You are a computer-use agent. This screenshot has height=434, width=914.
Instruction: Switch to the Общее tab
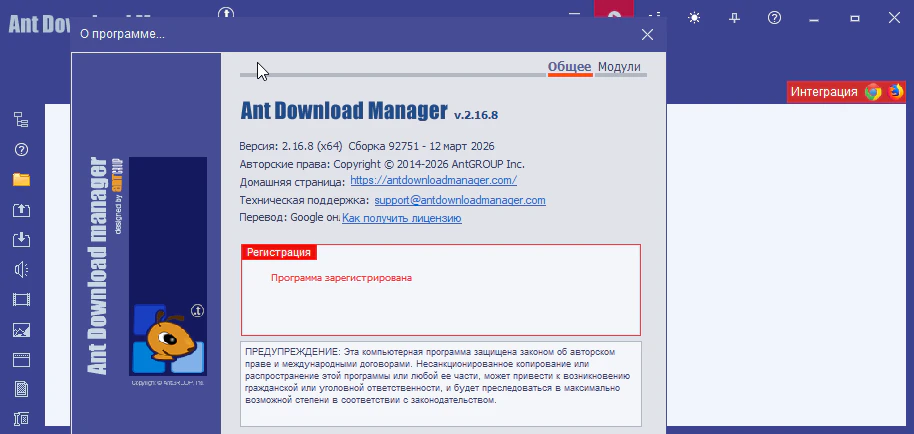point(569,67)
